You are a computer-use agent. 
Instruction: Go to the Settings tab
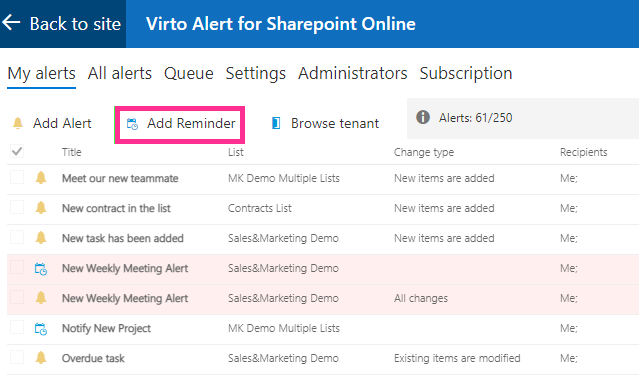click(256, 73)
